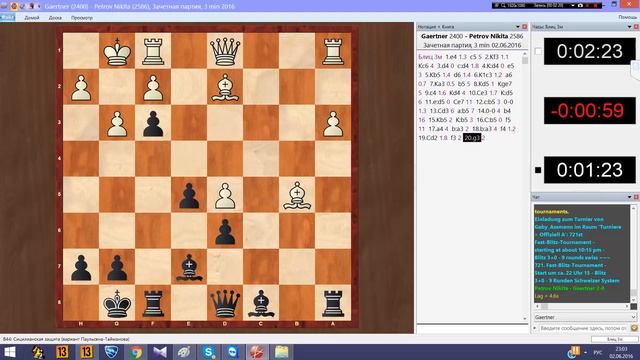This screenshot has width=640, height=360.
Task: Select the black pawn on f3
Action: [x=153, y=123]
